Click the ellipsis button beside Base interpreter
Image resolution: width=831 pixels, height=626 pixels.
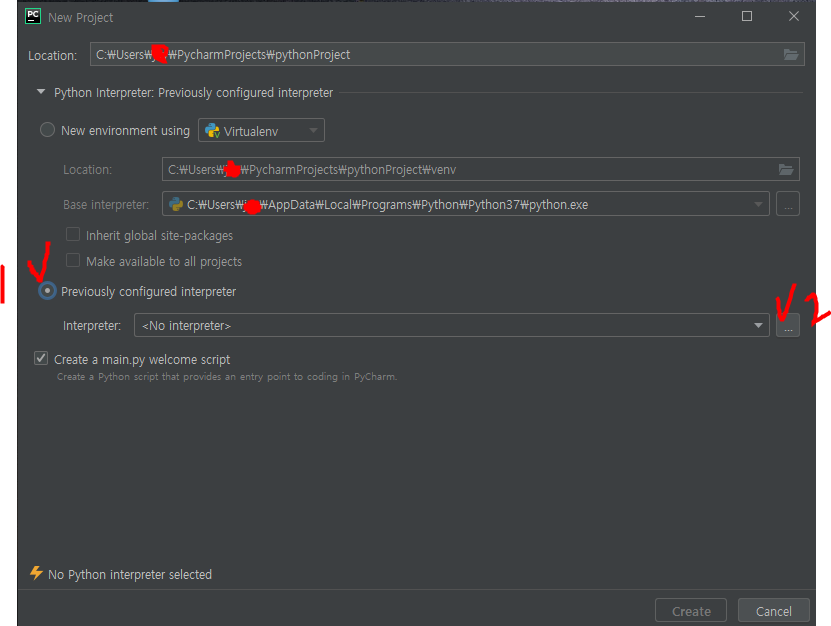point(788,204)
